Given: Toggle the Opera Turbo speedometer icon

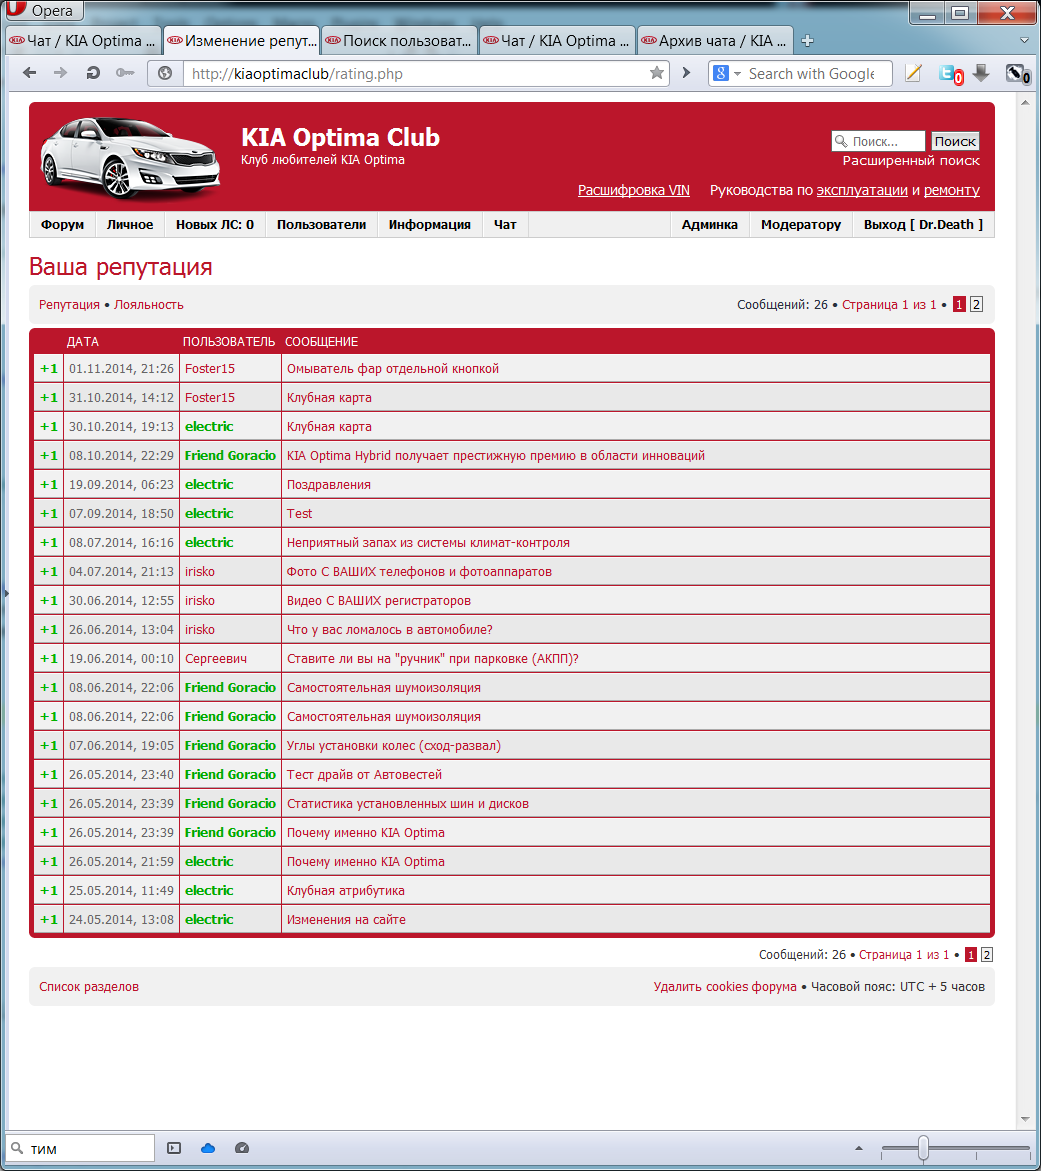Looking at the screenshot, I should pos(241,1148).
